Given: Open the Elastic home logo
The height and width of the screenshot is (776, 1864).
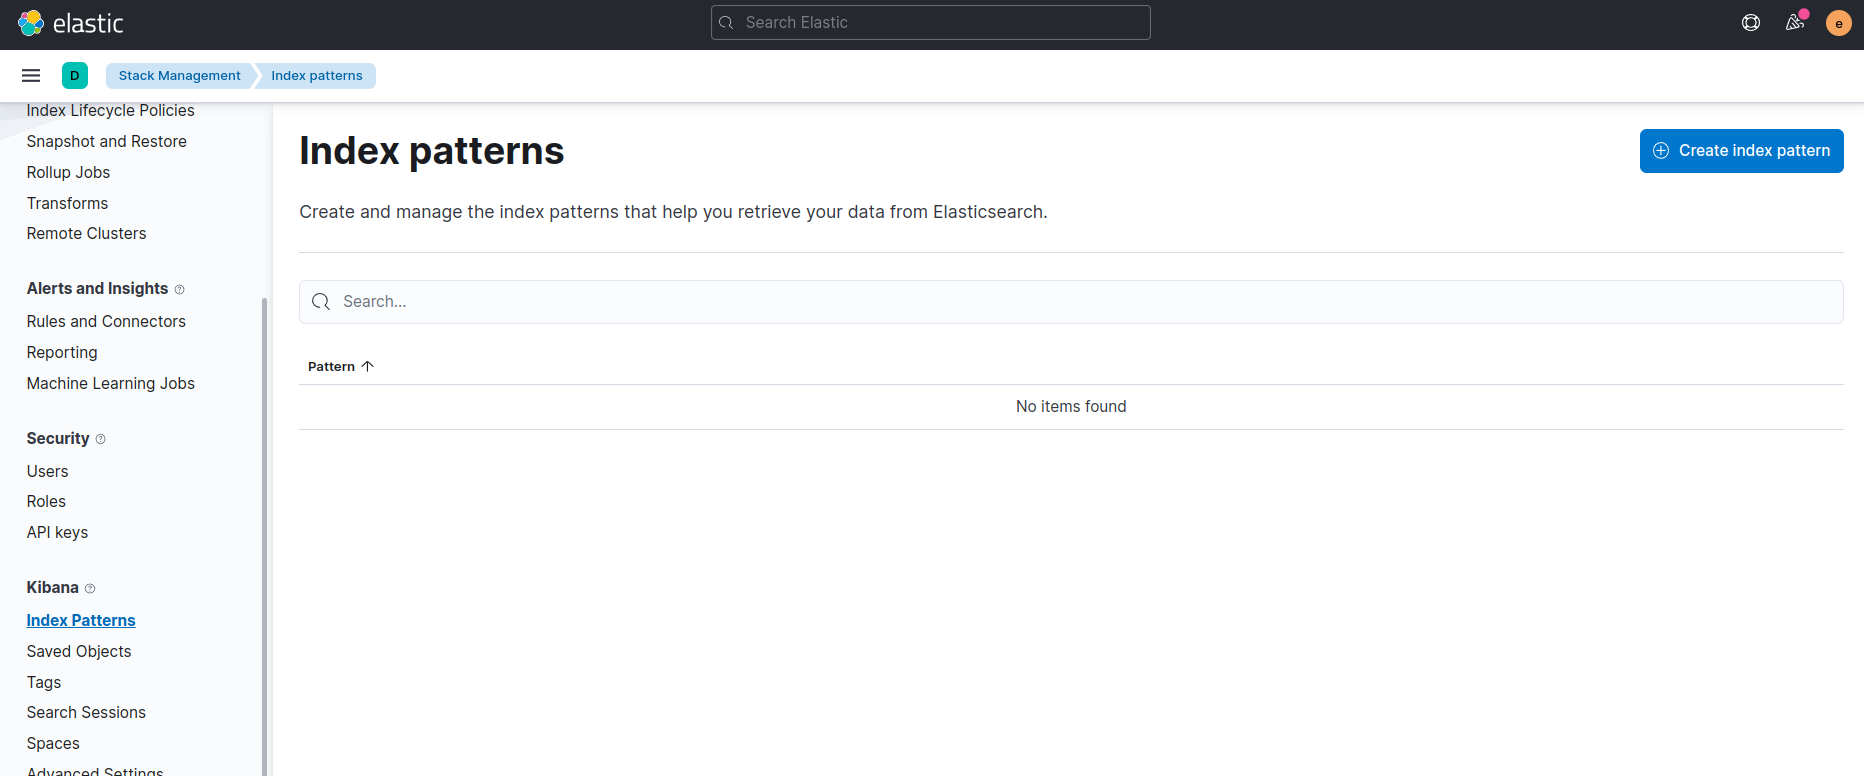Looking at the screenshot, I should pos(71,23).
